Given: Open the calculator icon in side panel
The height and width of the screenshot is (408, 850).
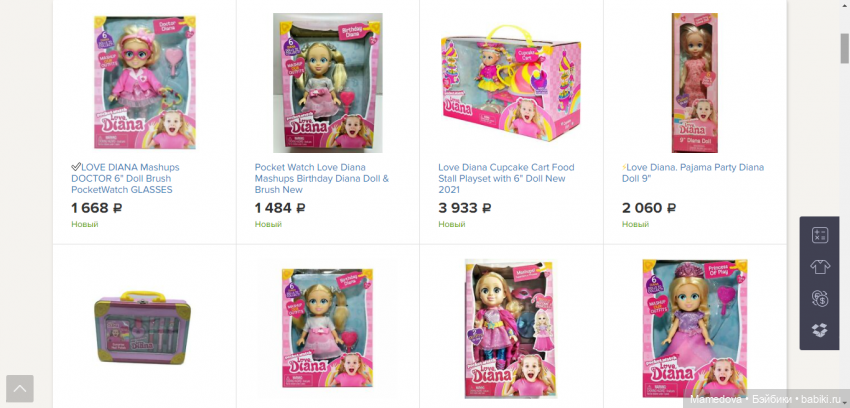Looking at the screenshot, I should pyautogui.click(x=820, y=235).
